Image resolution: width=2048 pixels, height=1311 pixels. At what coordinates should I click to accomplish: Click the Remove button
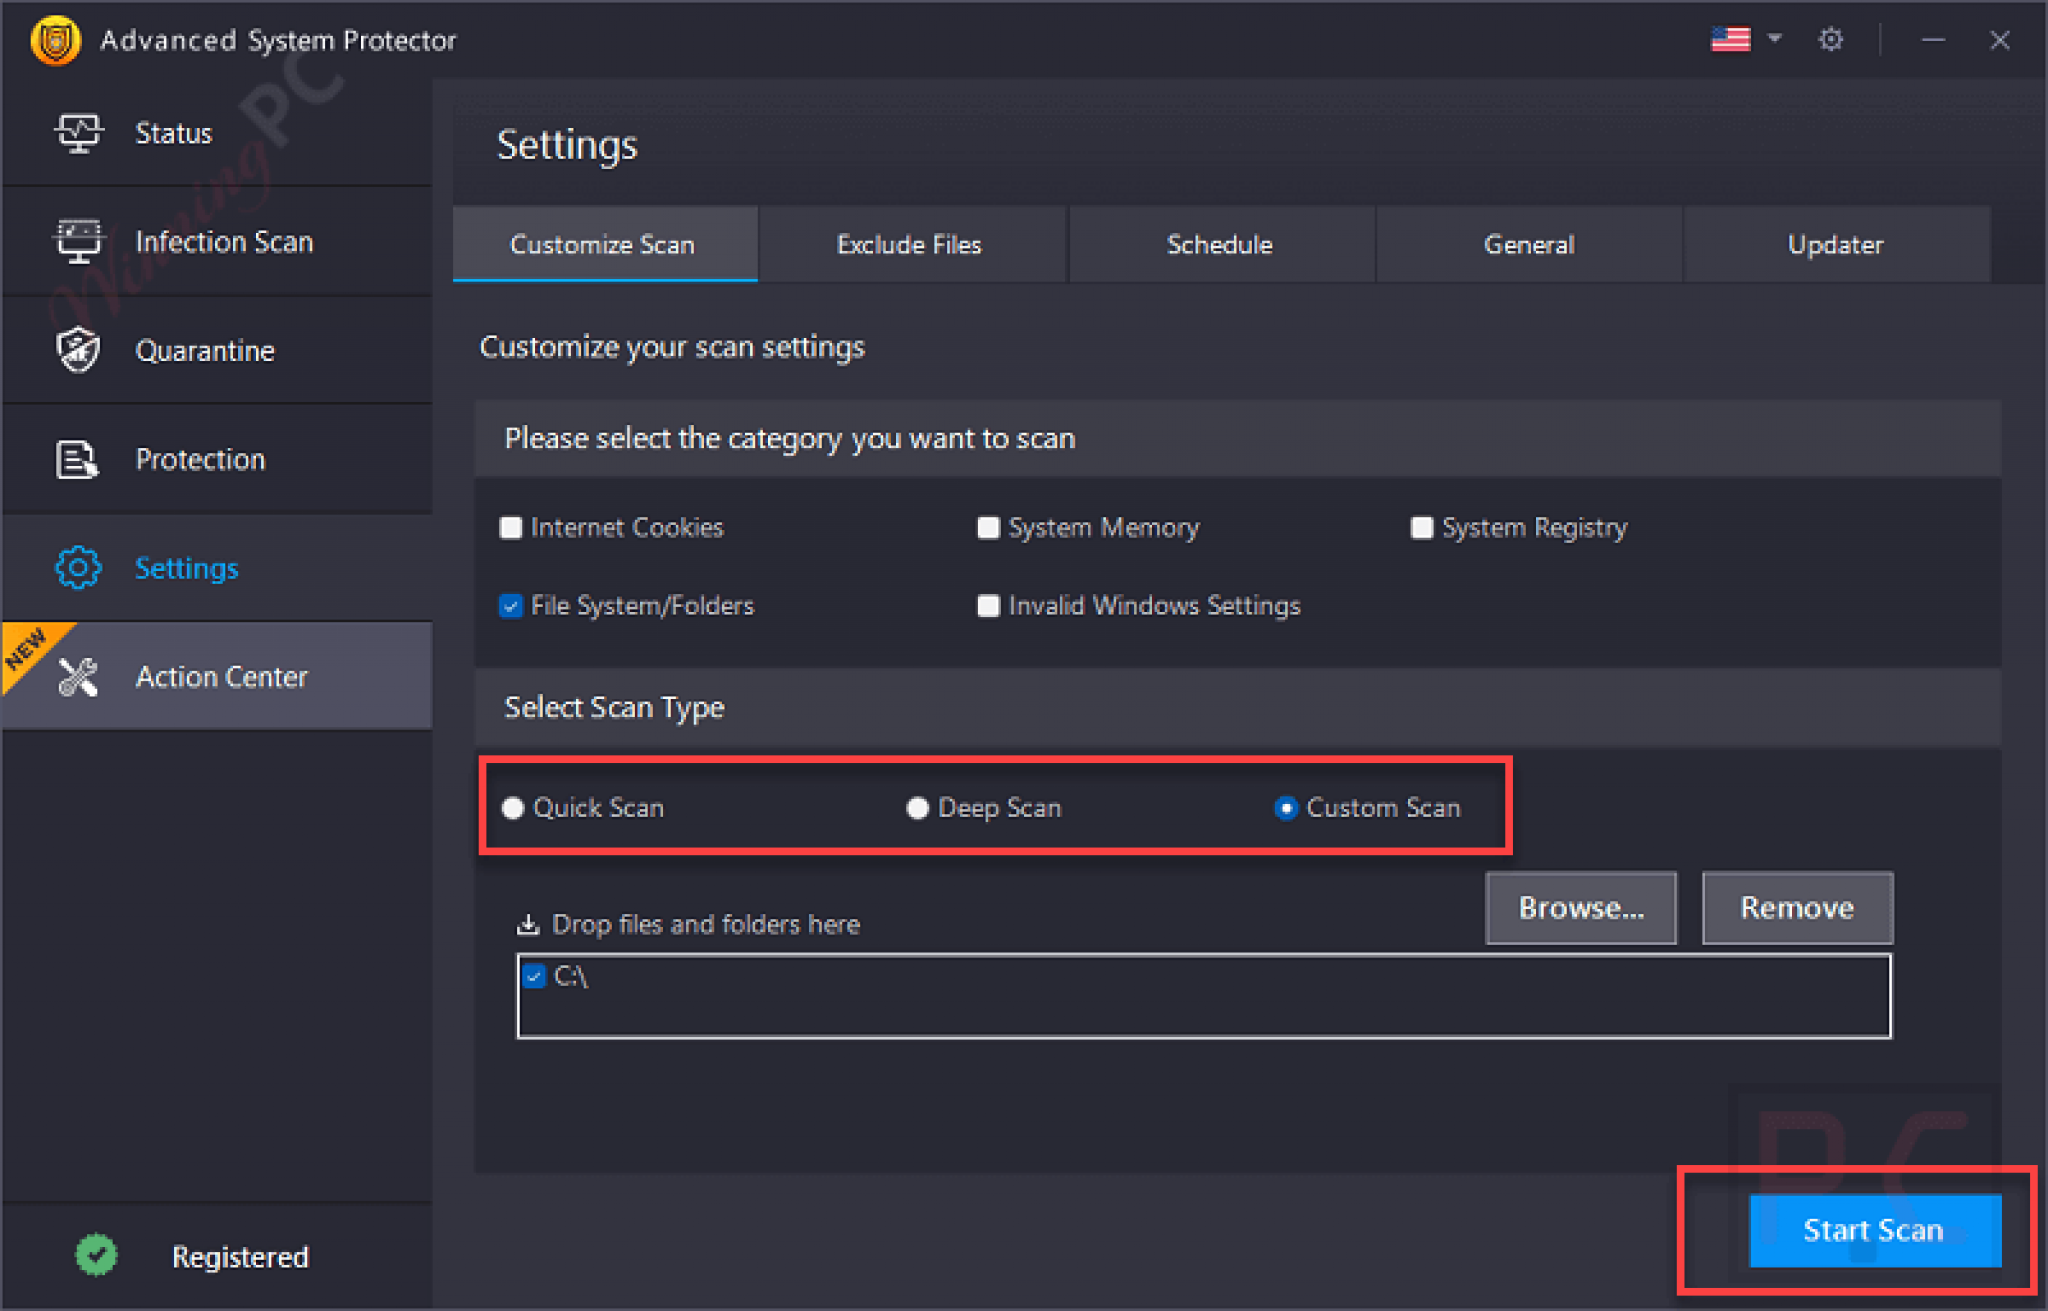[1798, 908]
